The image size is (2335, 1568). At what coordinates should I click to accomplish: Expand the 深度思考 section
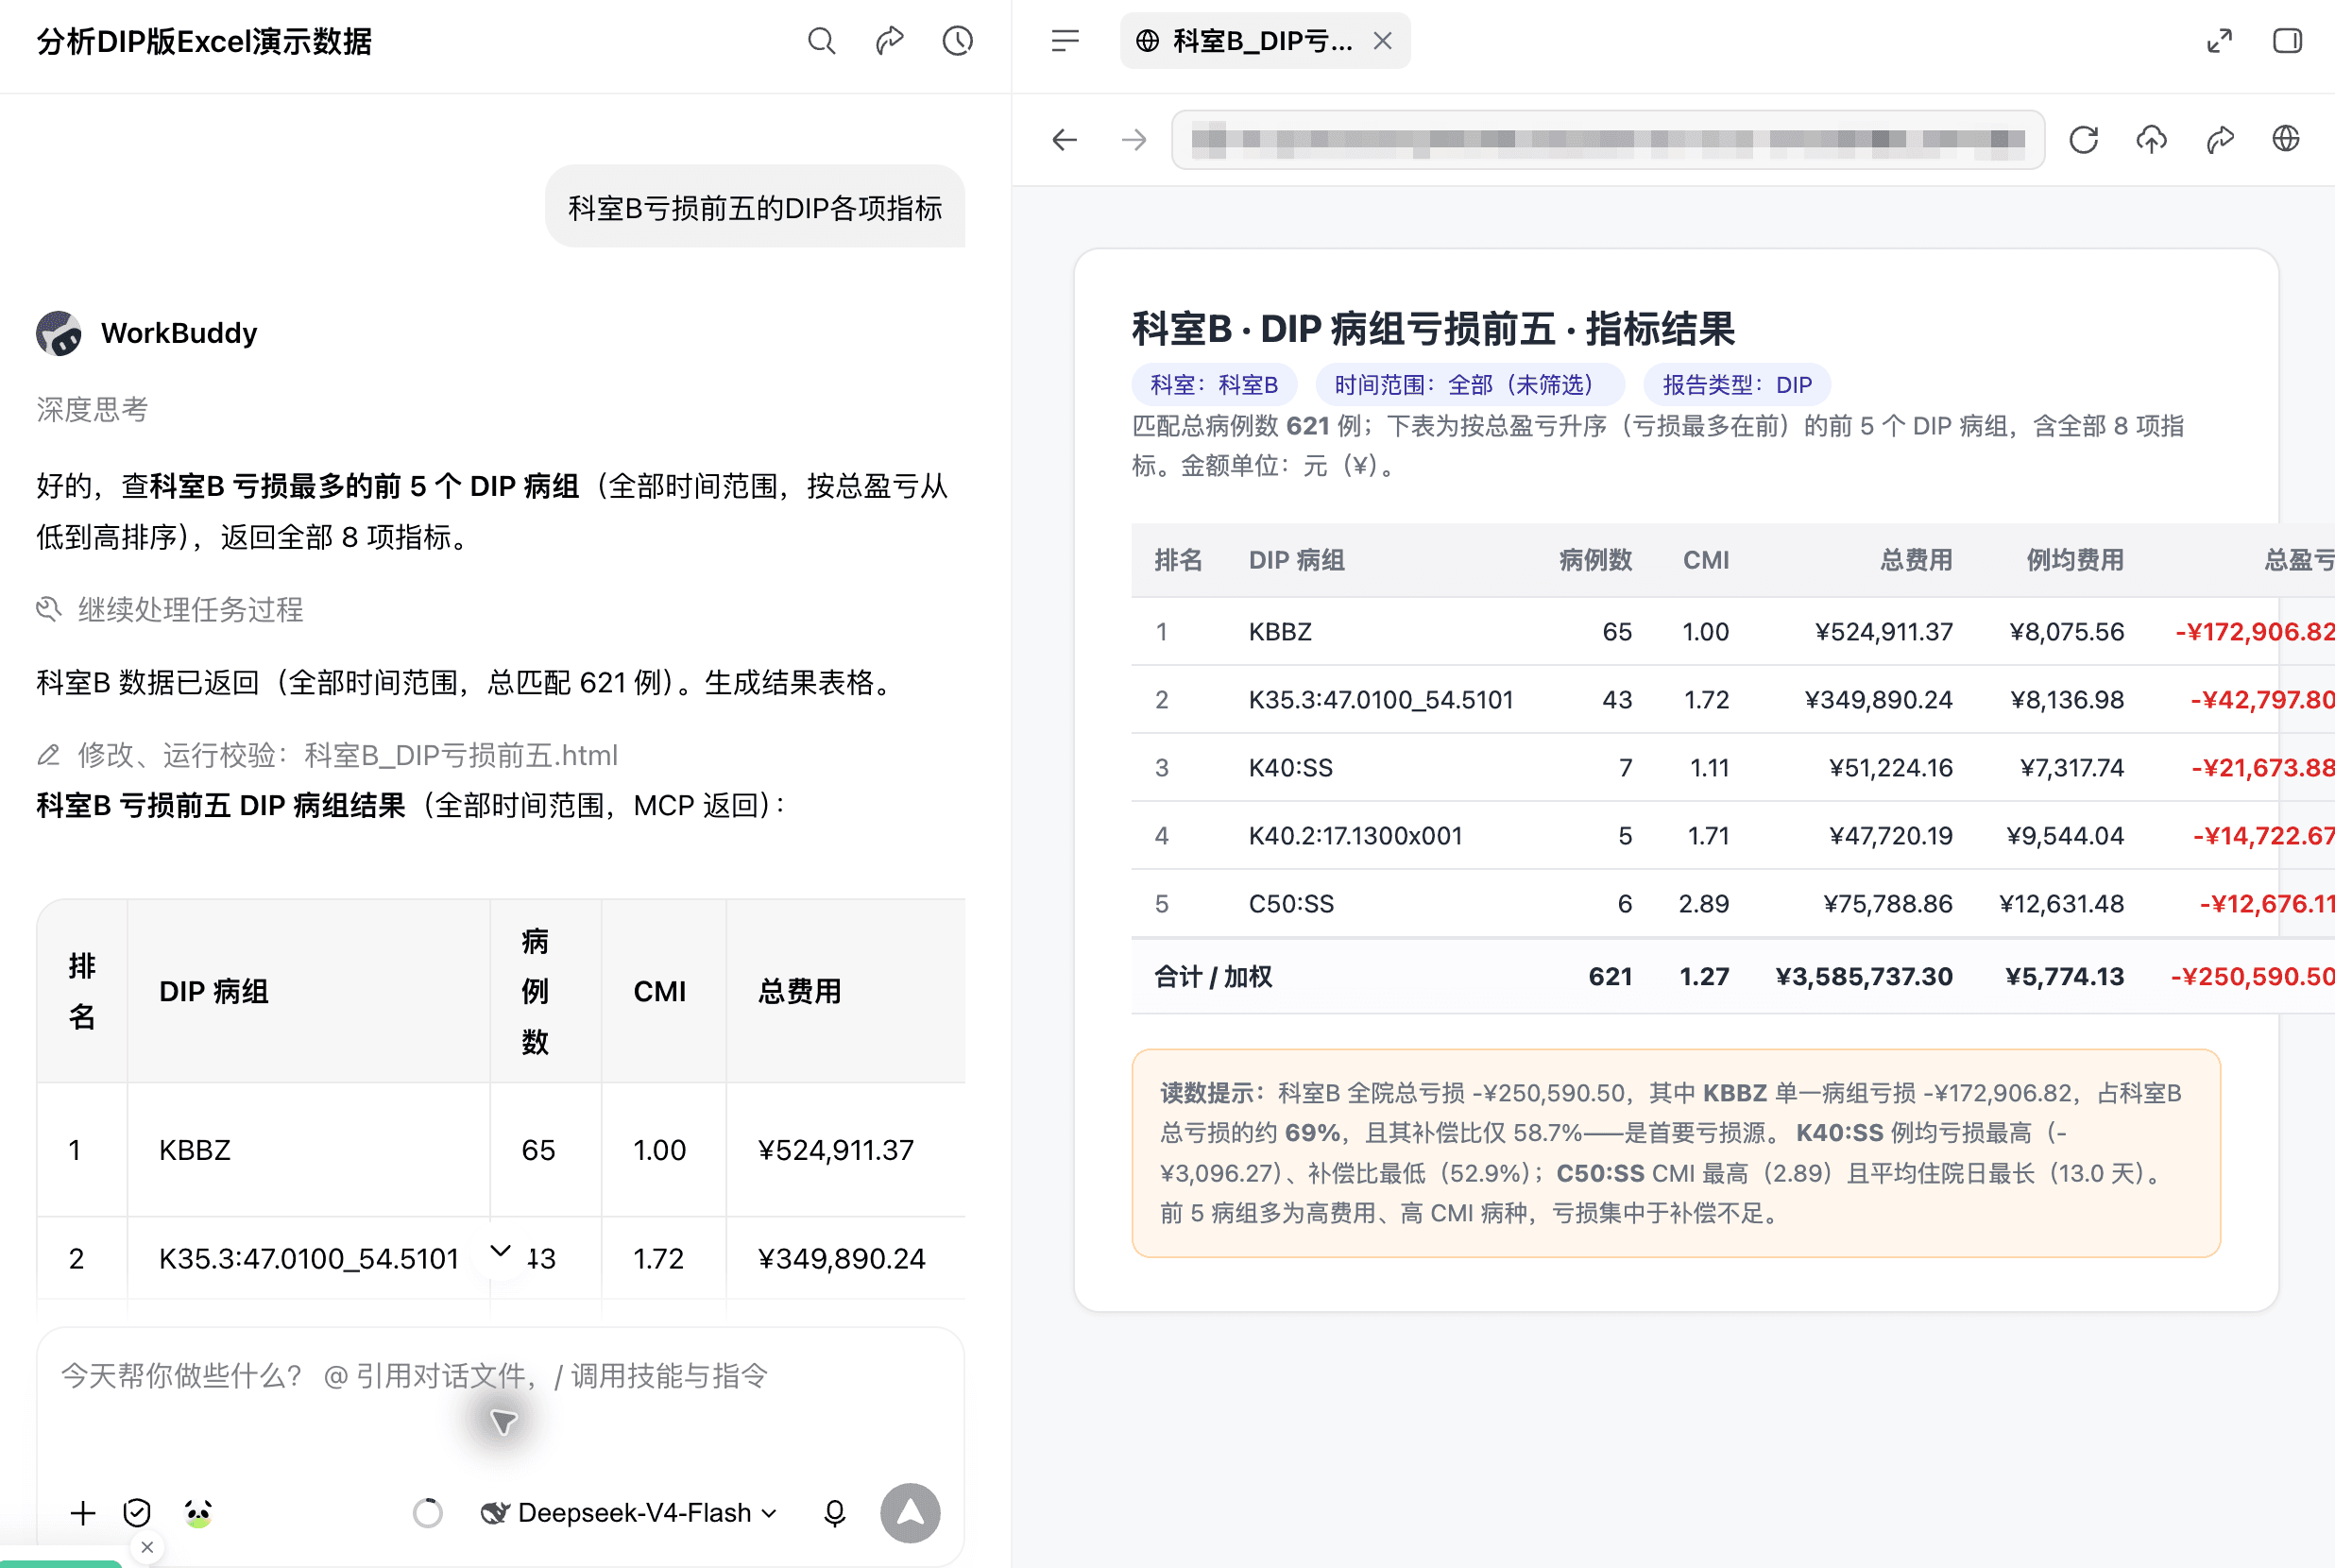pyautogui.click(x=92, y=410)
